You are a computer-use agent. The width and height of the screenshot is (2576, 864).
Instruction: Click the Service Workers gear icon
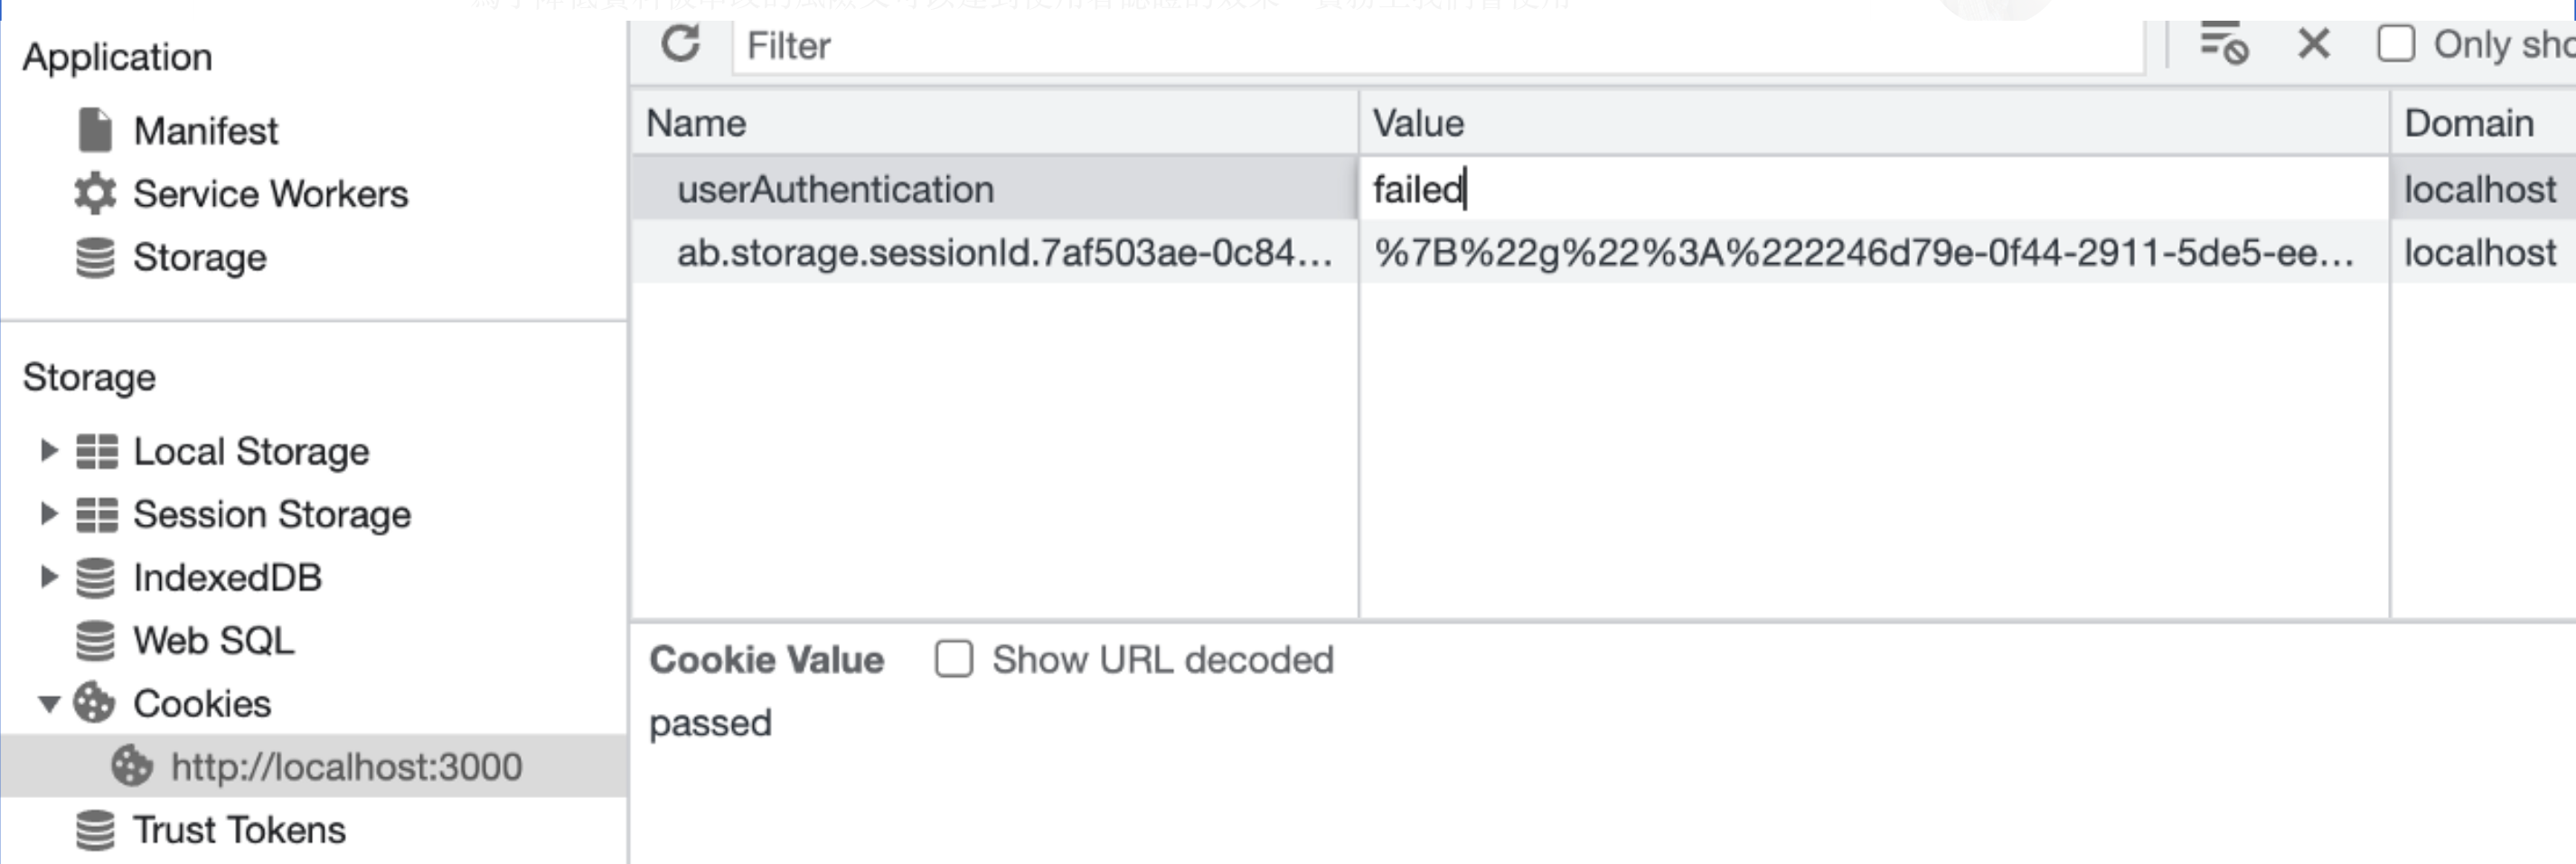click(95, 194)
